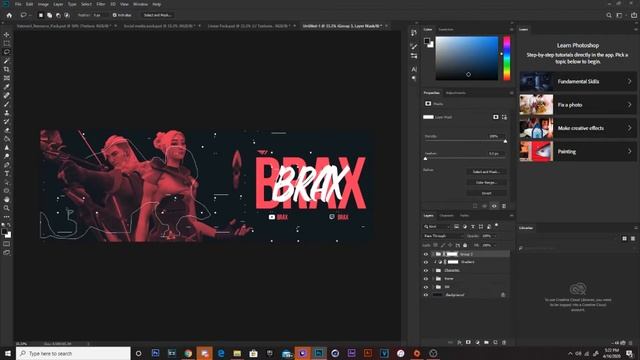The height and width of the screenshot is (360, 640).
Task: Click the mask Density slider handle
Action: pos(505,141)
